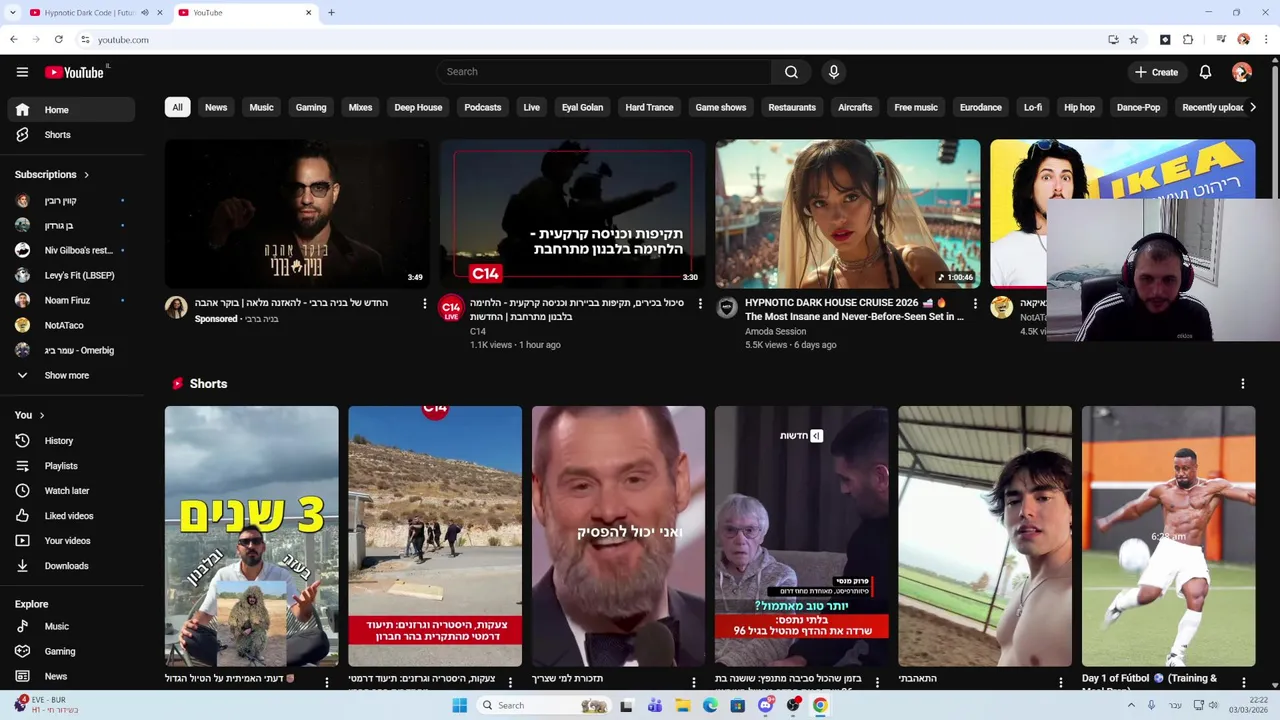
Task: Expand the You section arrow
Action: point(41,415)
